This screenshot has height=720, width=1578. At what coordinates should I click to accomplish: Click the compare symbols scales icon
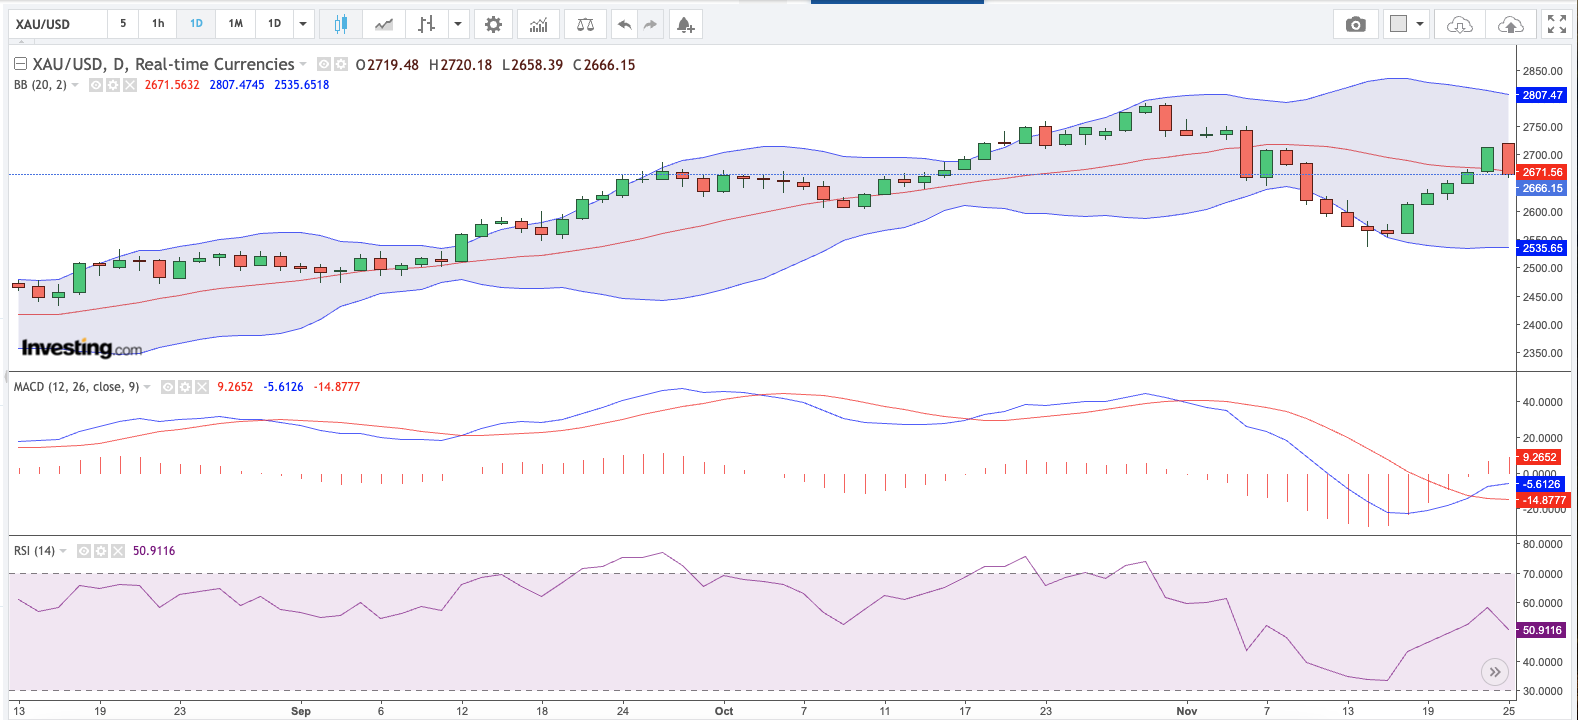point(585,24)
